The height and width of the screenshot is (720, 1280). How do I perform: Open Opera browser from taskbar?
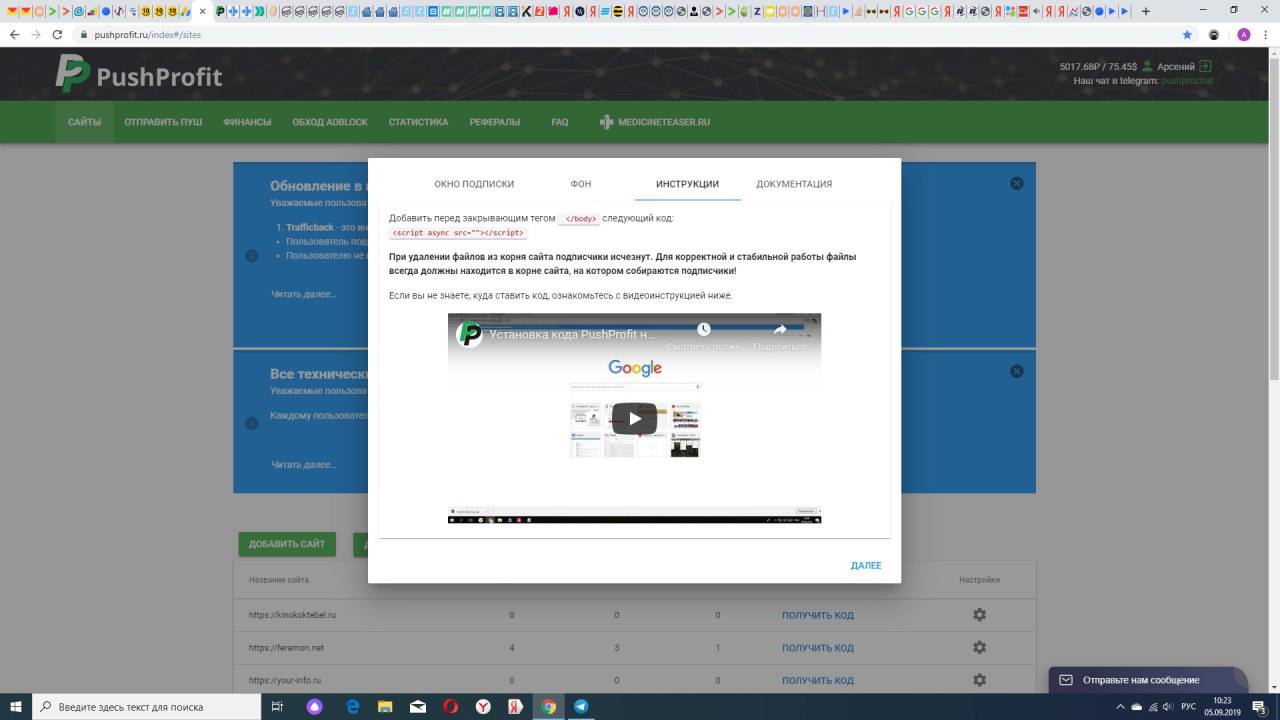[x=450, y=706]
